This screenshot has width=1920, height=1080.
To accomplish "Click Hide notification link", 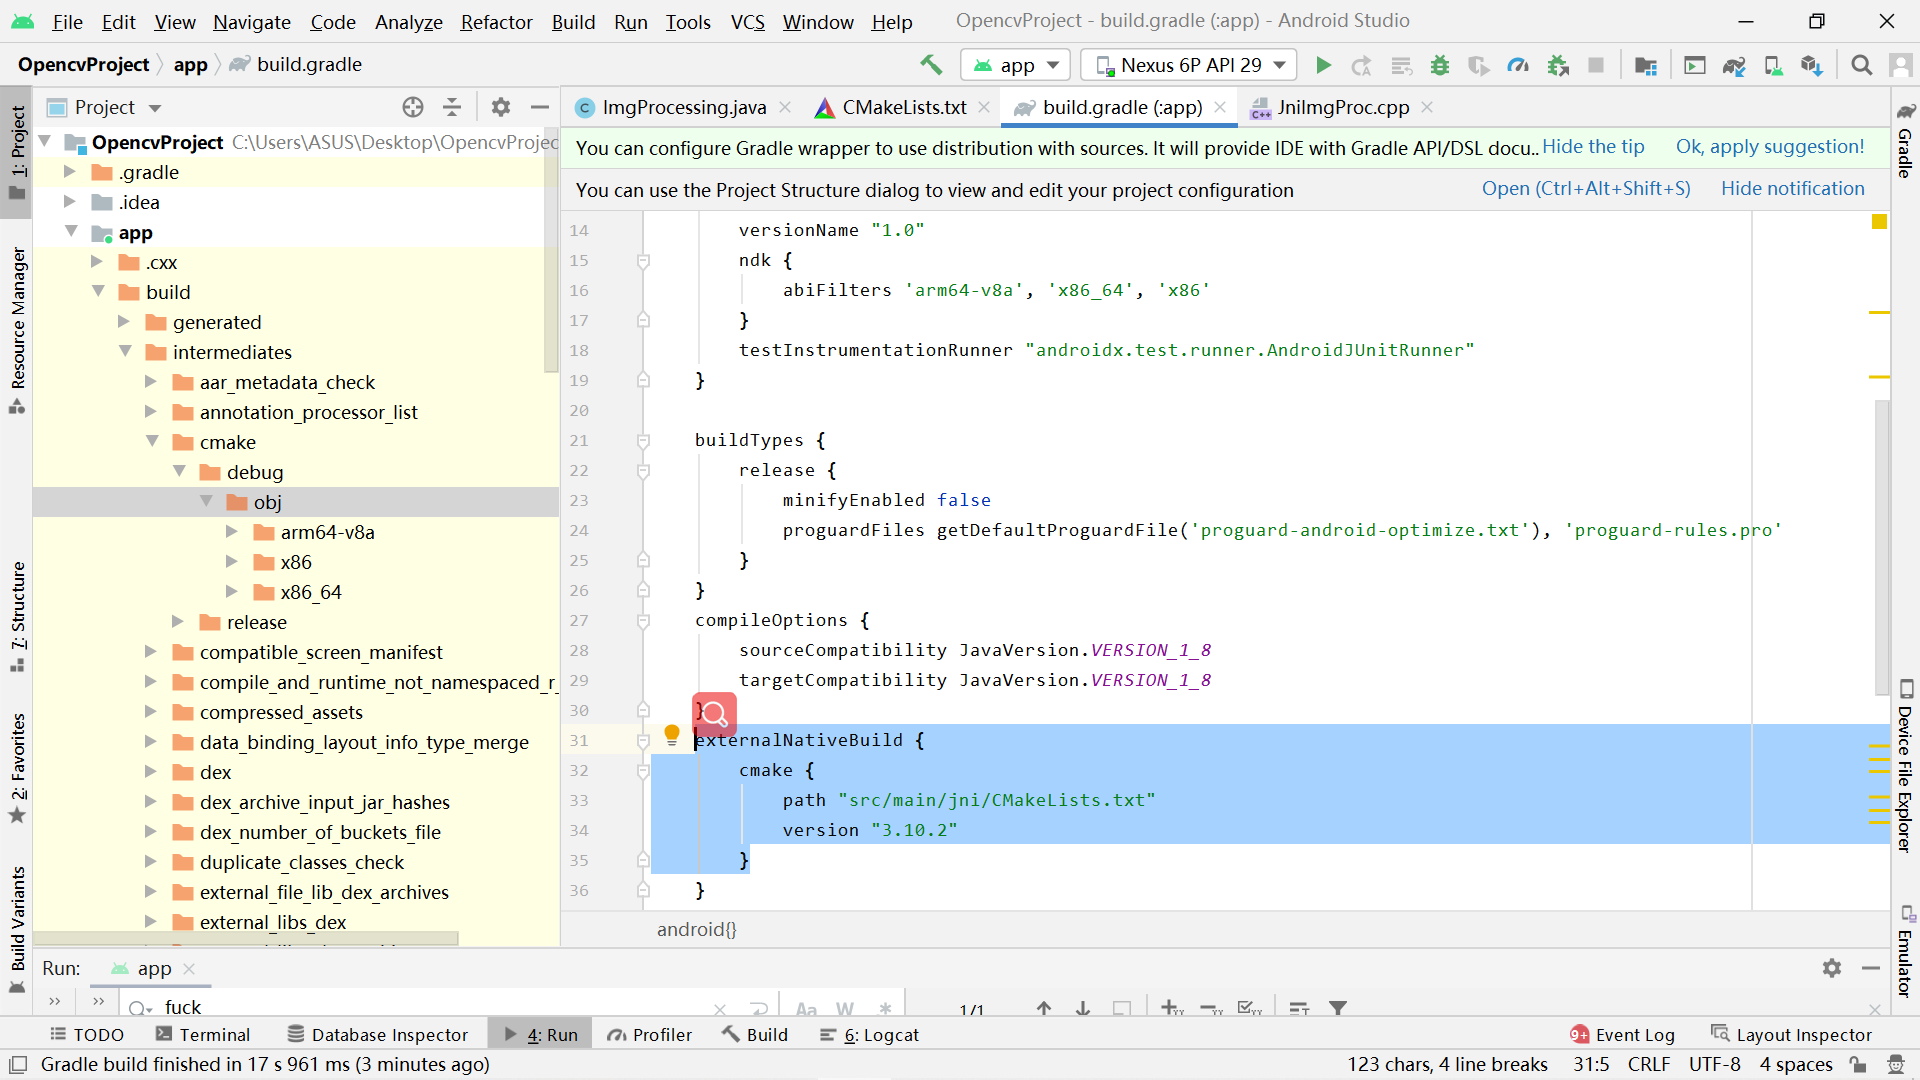I will pyautogui.click(x=1792, y=188).
